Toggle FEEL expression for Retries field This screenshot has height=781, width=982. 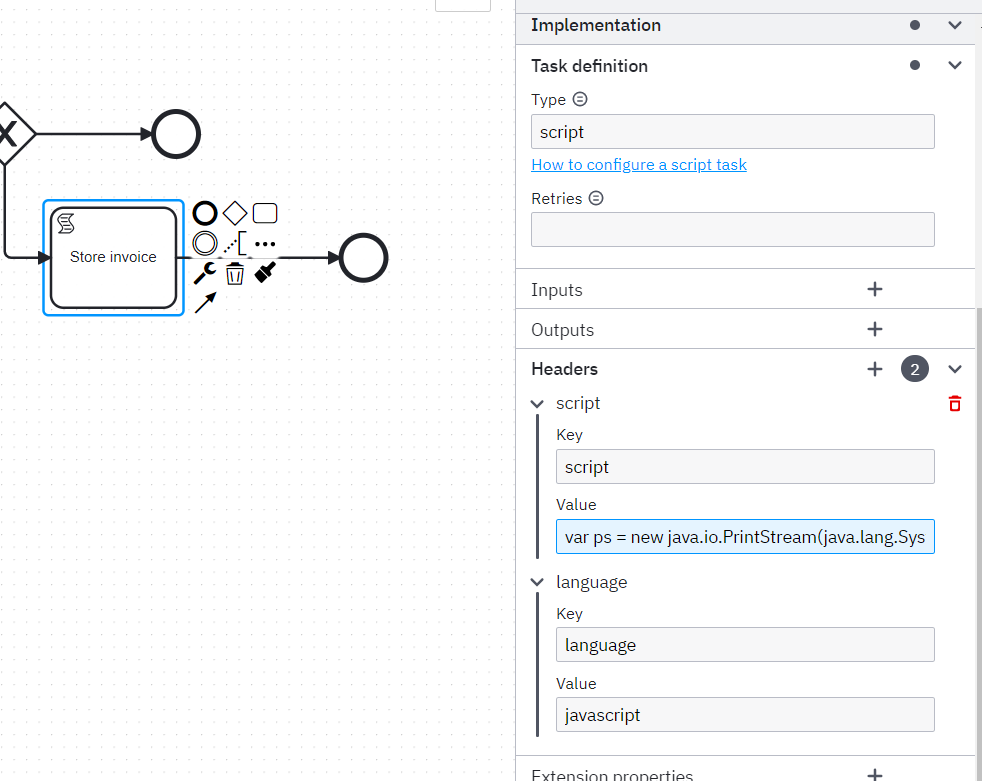tap(596, 198)
